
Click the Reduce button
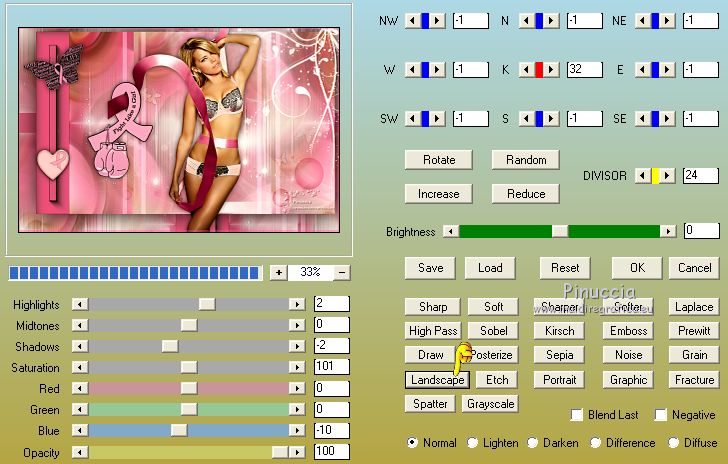[526, 194]
